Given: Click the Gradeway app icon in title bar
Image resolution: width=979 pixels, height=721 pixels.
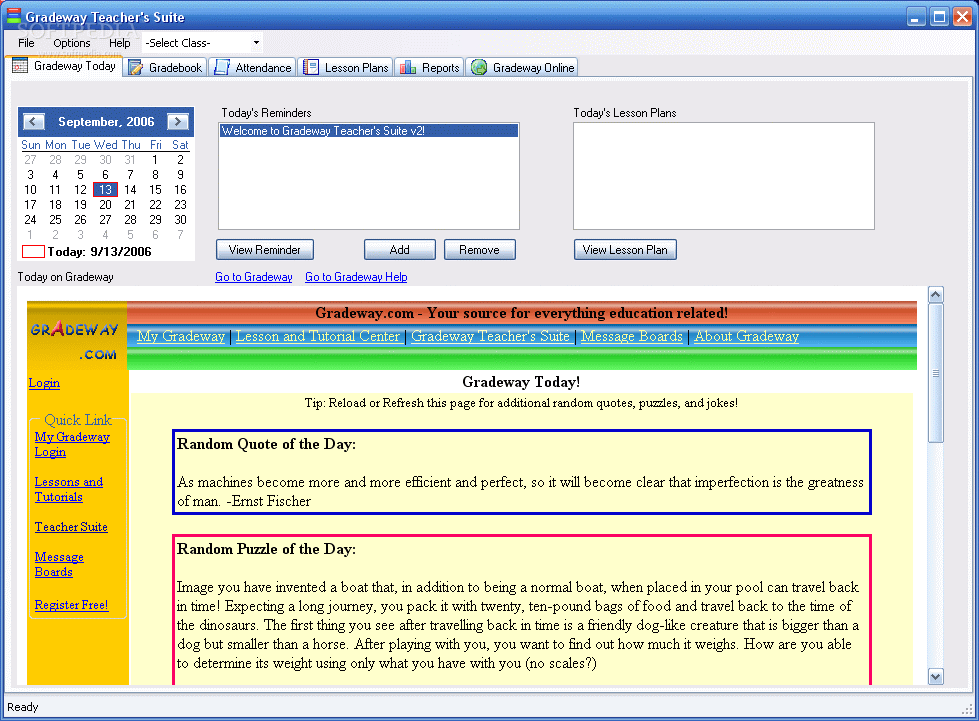Looking at the screenshot, I should click(x=13, y=16).
